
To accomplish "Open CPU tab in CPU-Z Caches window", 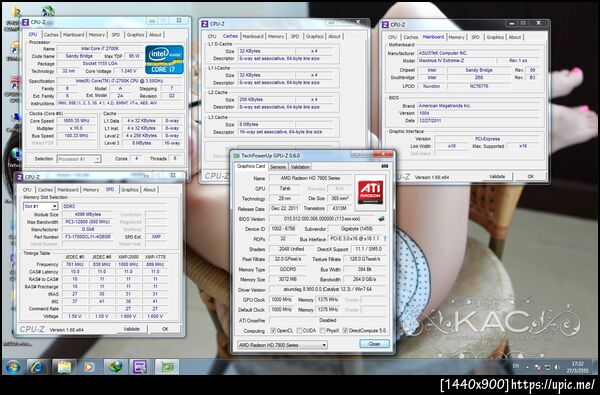I will click(x=212, y=36).
